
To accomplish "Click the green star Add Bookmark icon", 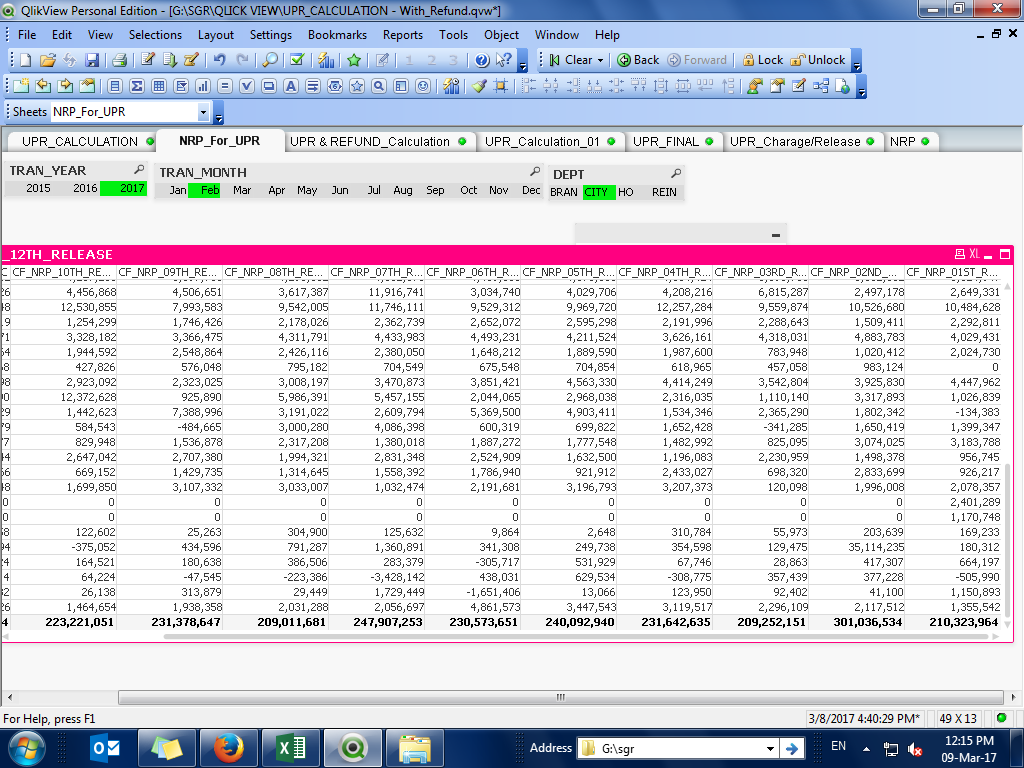I will click(x=353, y=60).
